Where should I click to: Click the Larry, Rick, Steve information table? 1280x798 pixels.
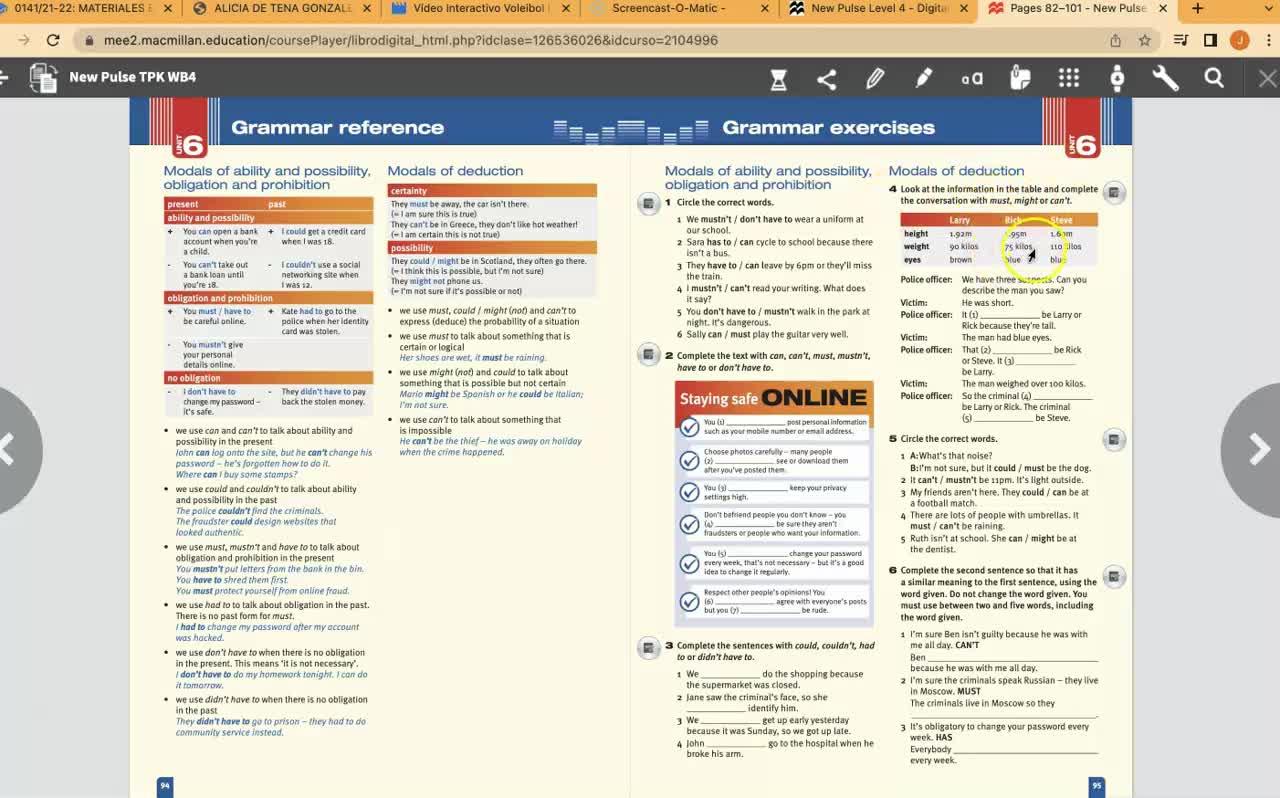(998, 239)
